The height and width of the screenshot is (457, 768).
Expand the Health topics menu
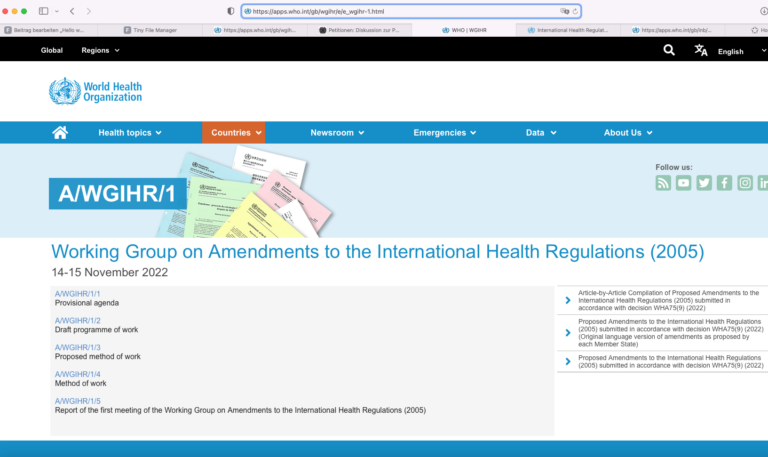click(x=130, y=133)
